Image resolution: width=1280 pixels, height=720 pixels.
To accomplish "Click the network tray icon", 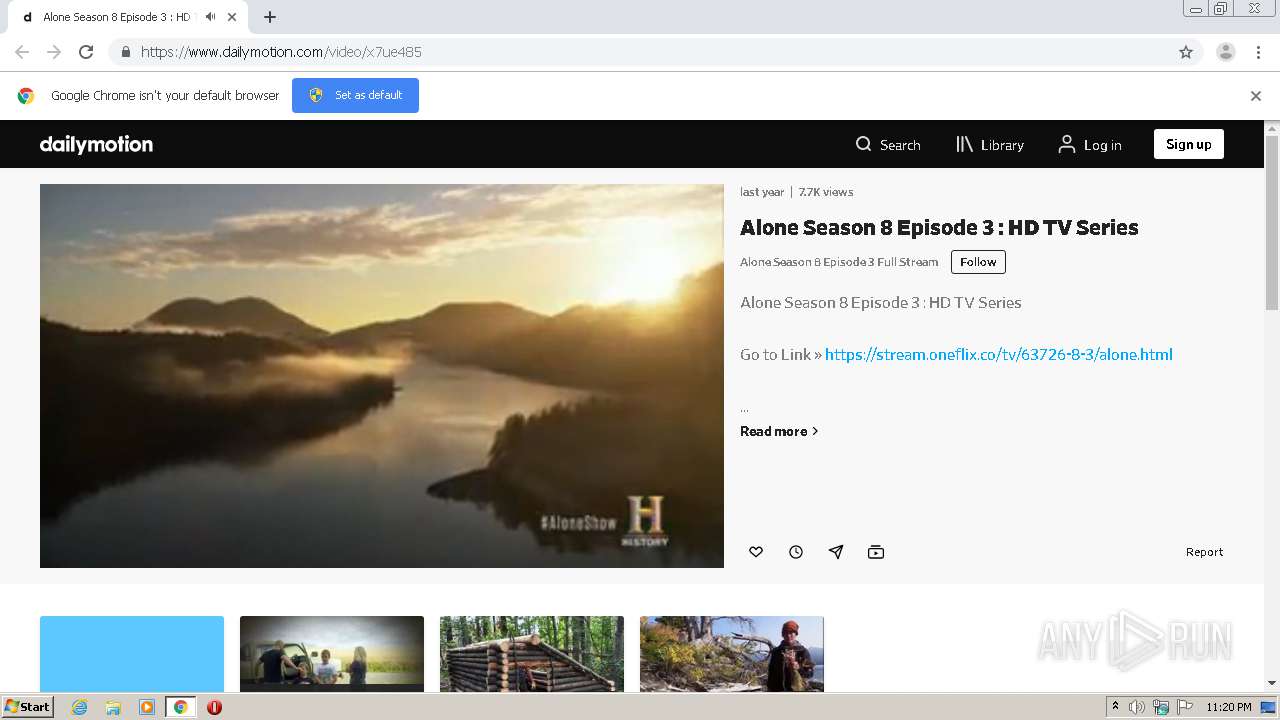I will 1161,707.
